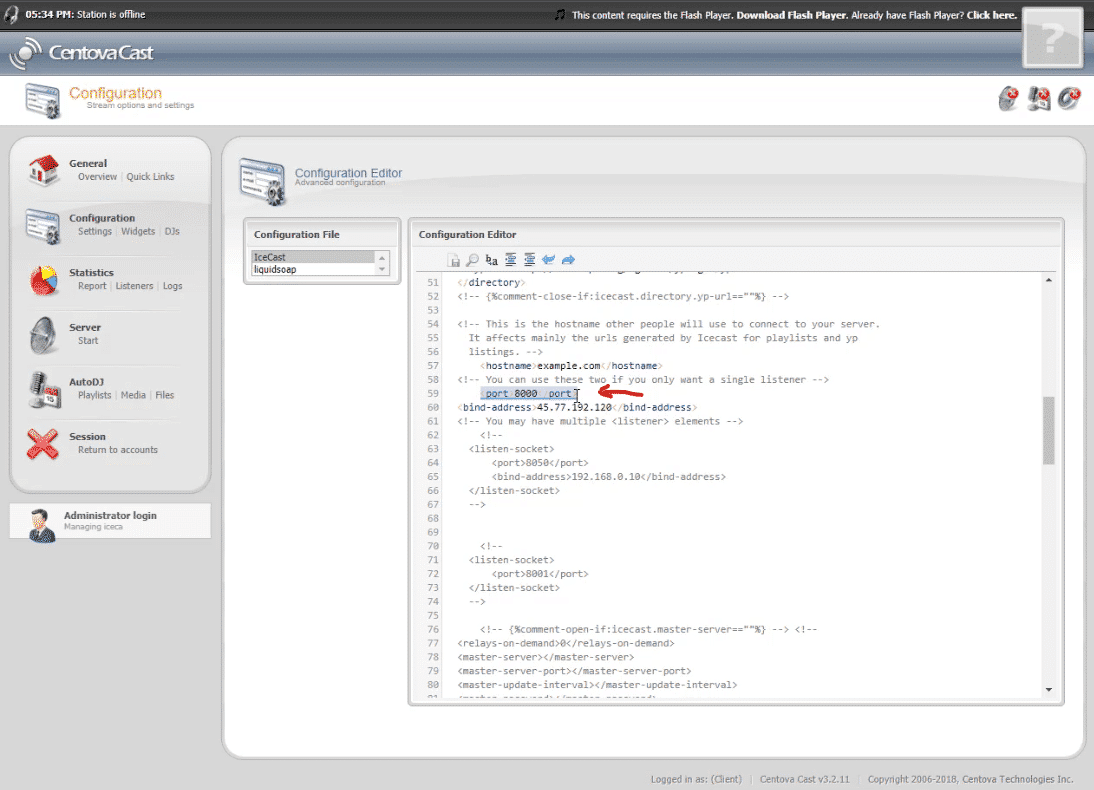
Task: Open DJs under Configuration
Action: [x=172, y=231]
